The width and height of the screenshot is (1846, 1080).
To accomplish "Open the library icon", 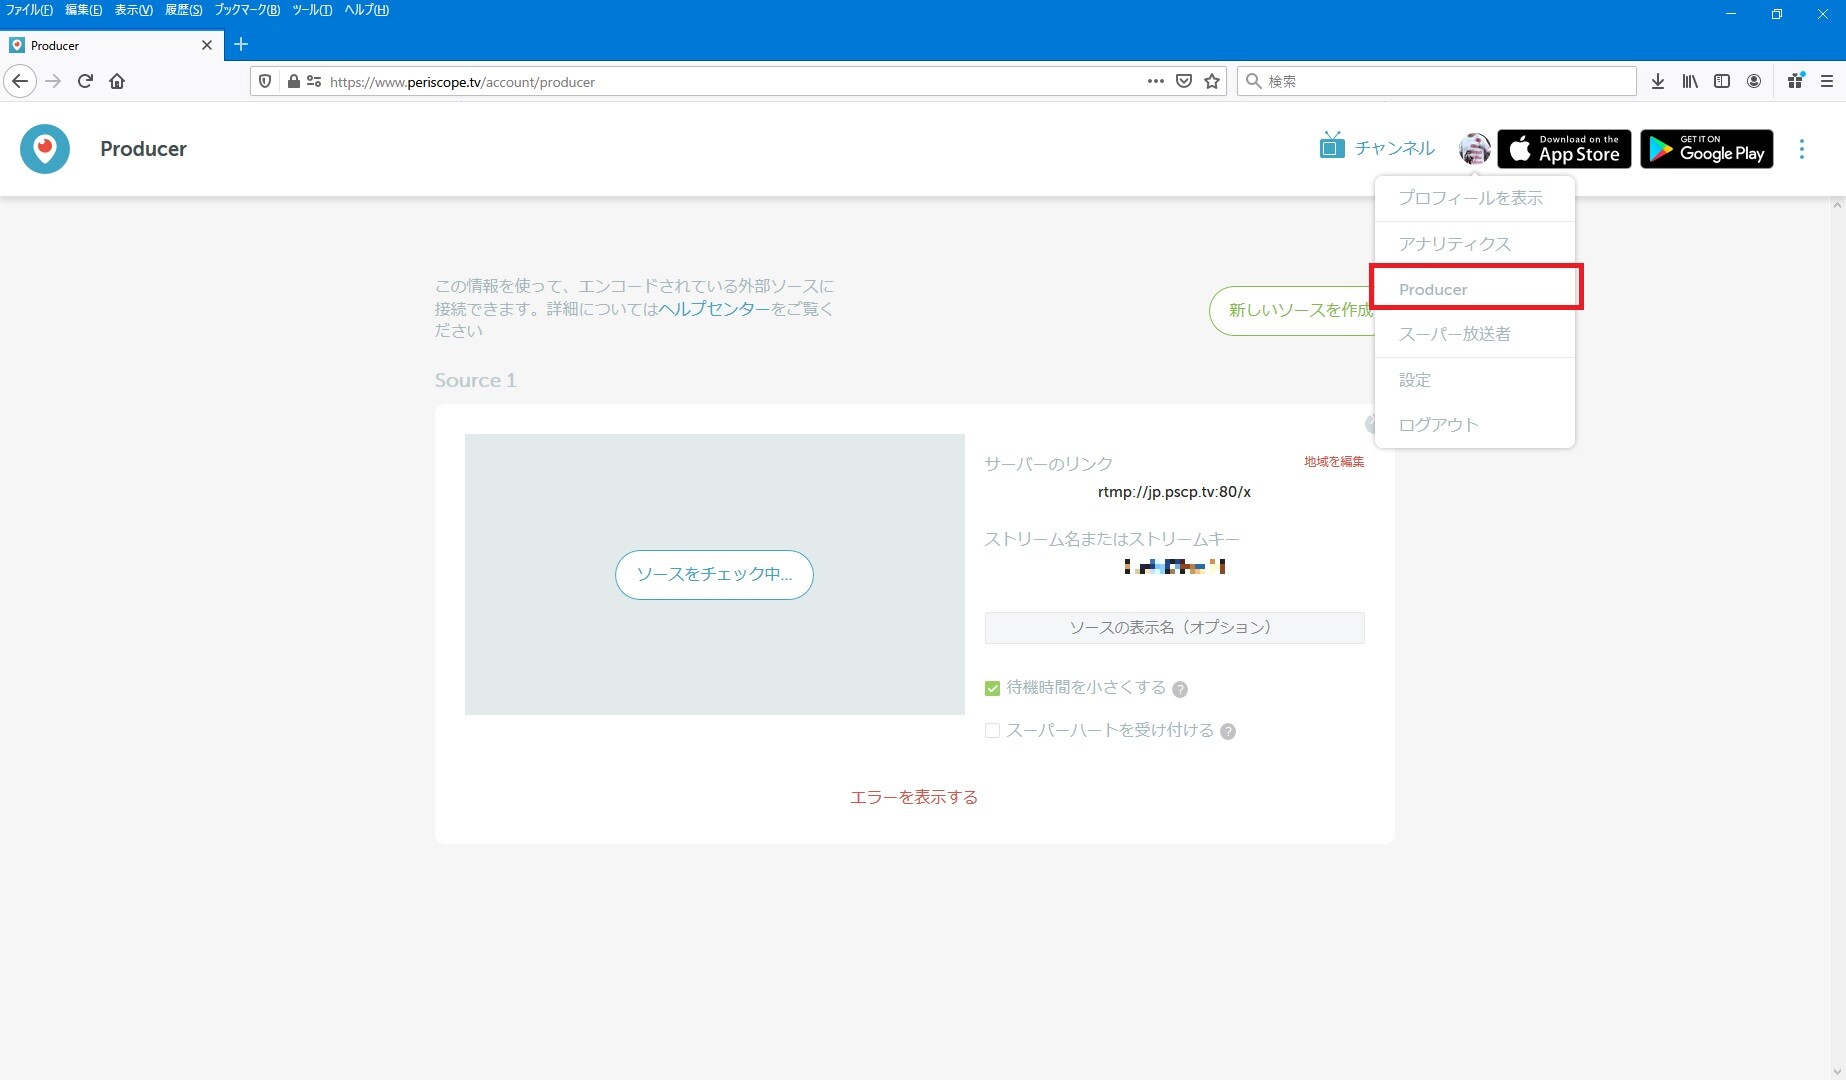I will click(x=1690, y=81).
